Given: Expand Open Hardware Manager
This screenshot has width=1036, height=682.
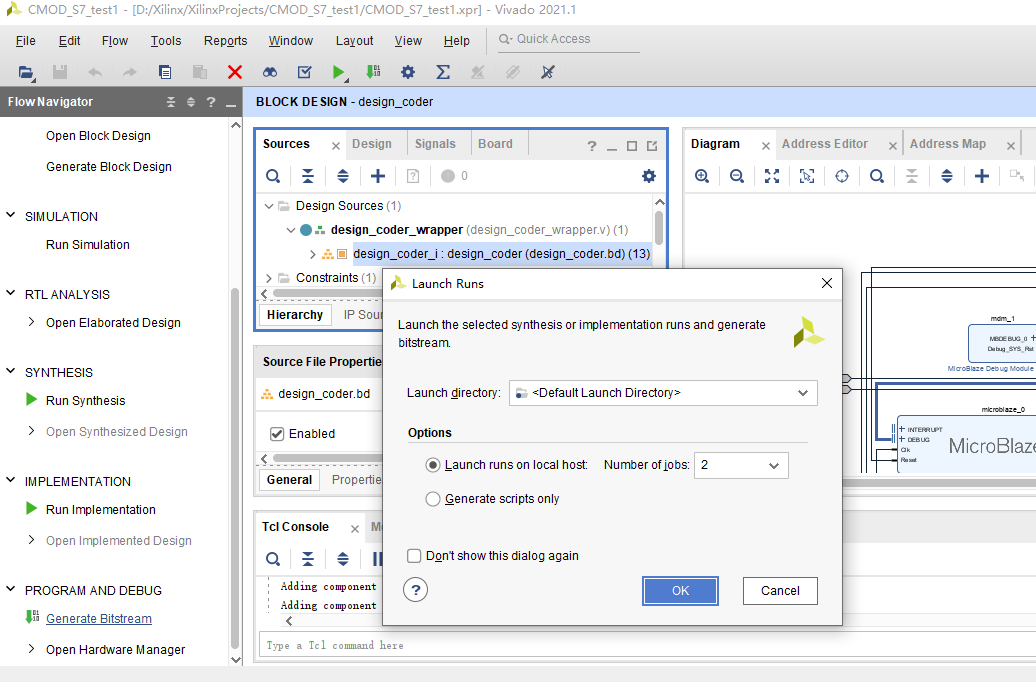Looking at the screenshot, I should (x=31, y=649).
